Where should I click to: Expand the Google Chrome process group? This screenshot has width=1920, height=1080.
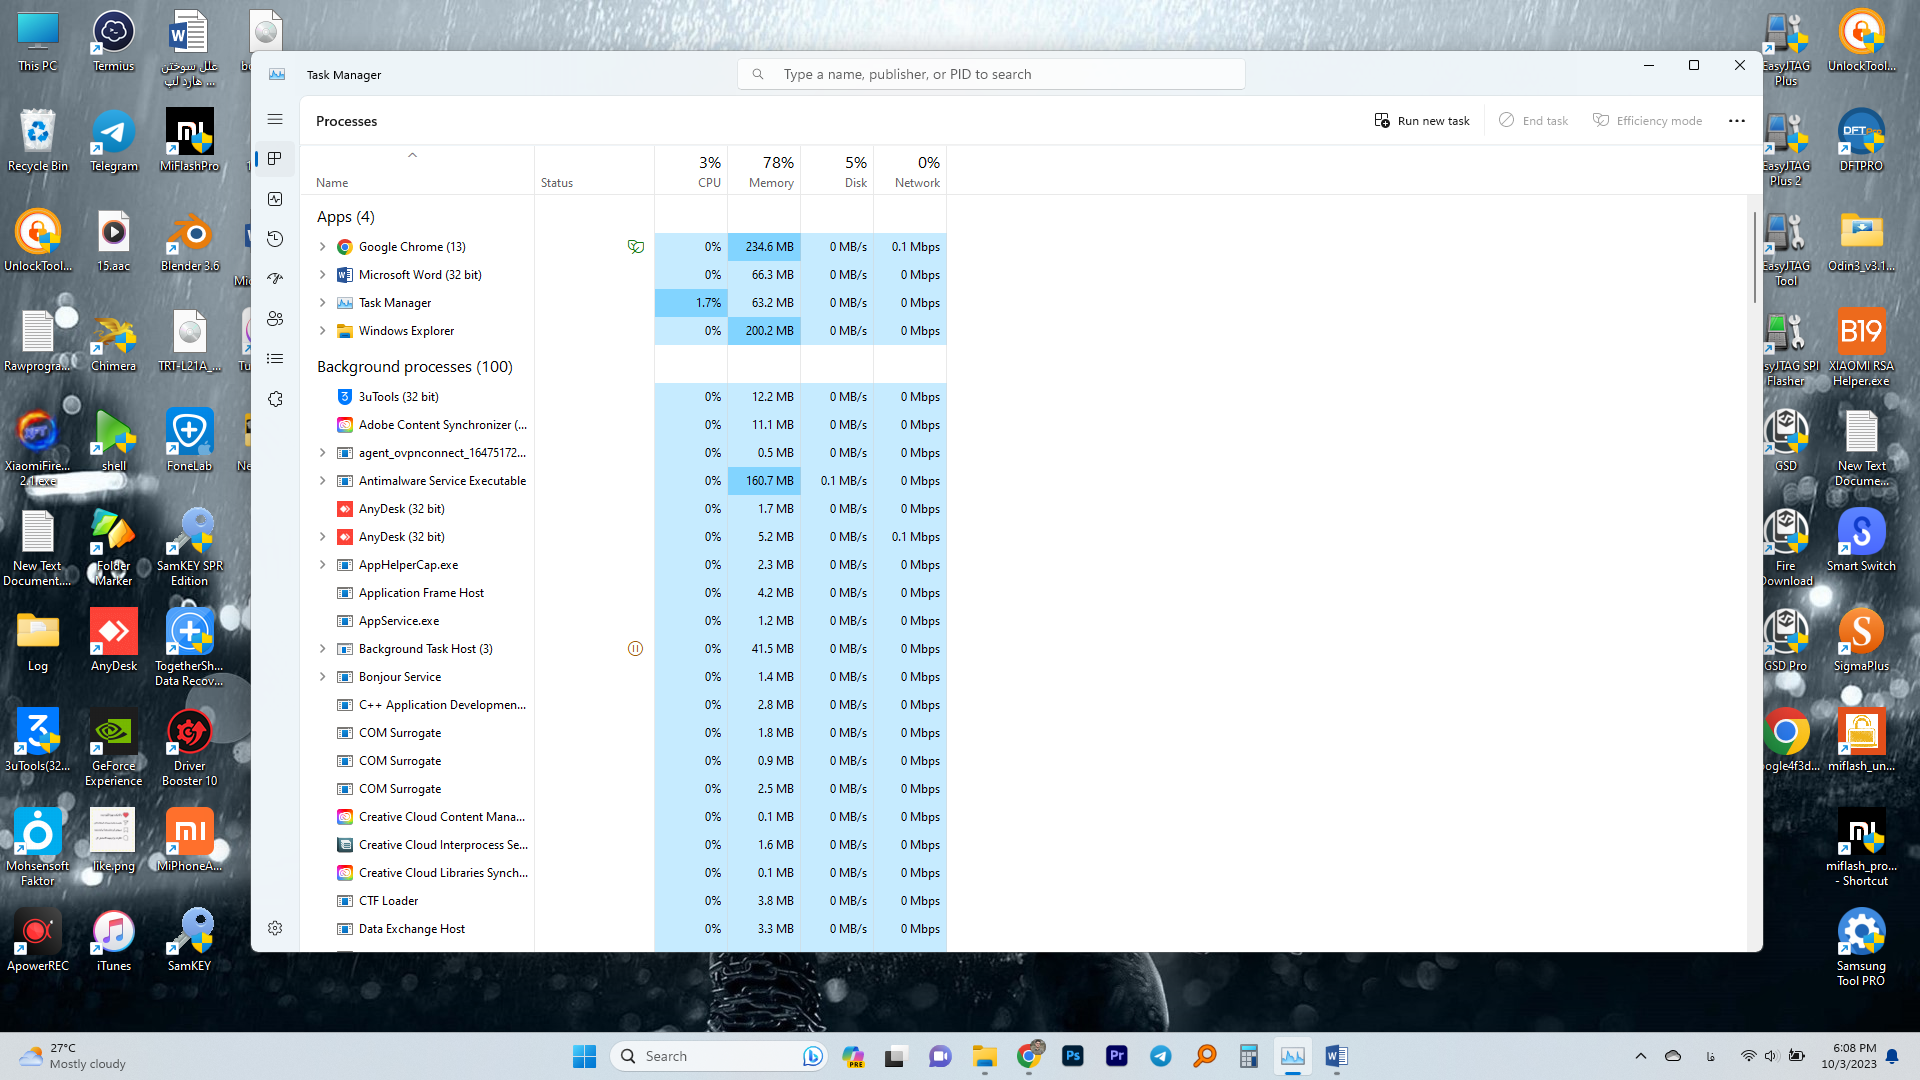[322, 247]
